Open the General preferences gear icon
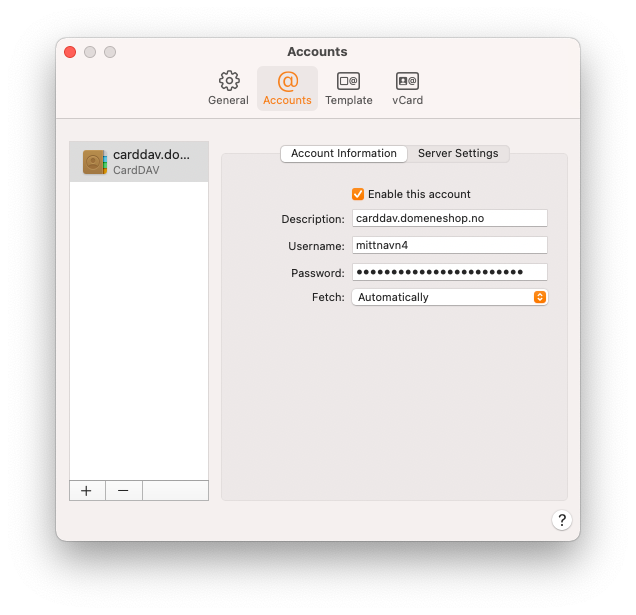Viewport: 636px width, 615px height. point(229,81)
